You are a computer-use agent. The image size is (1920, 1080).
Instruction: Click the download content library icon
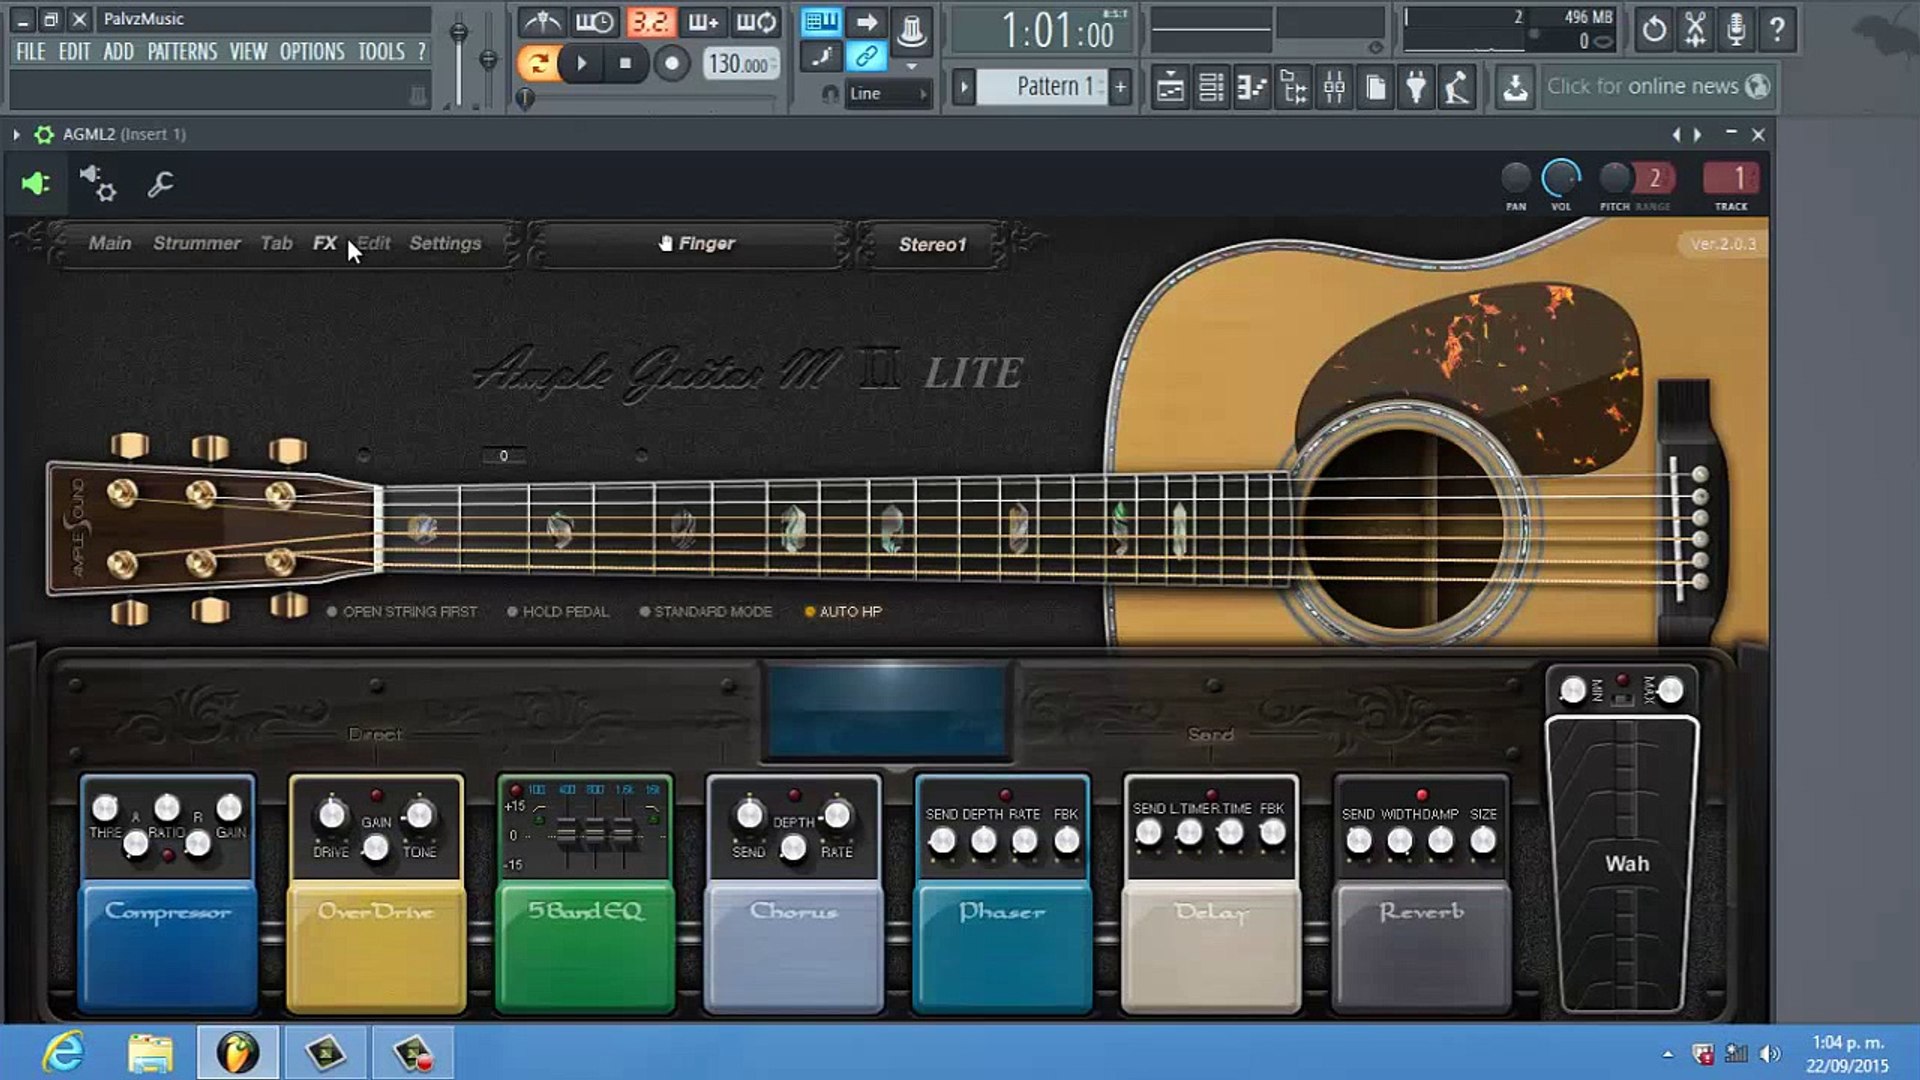tap(1515, 88)
